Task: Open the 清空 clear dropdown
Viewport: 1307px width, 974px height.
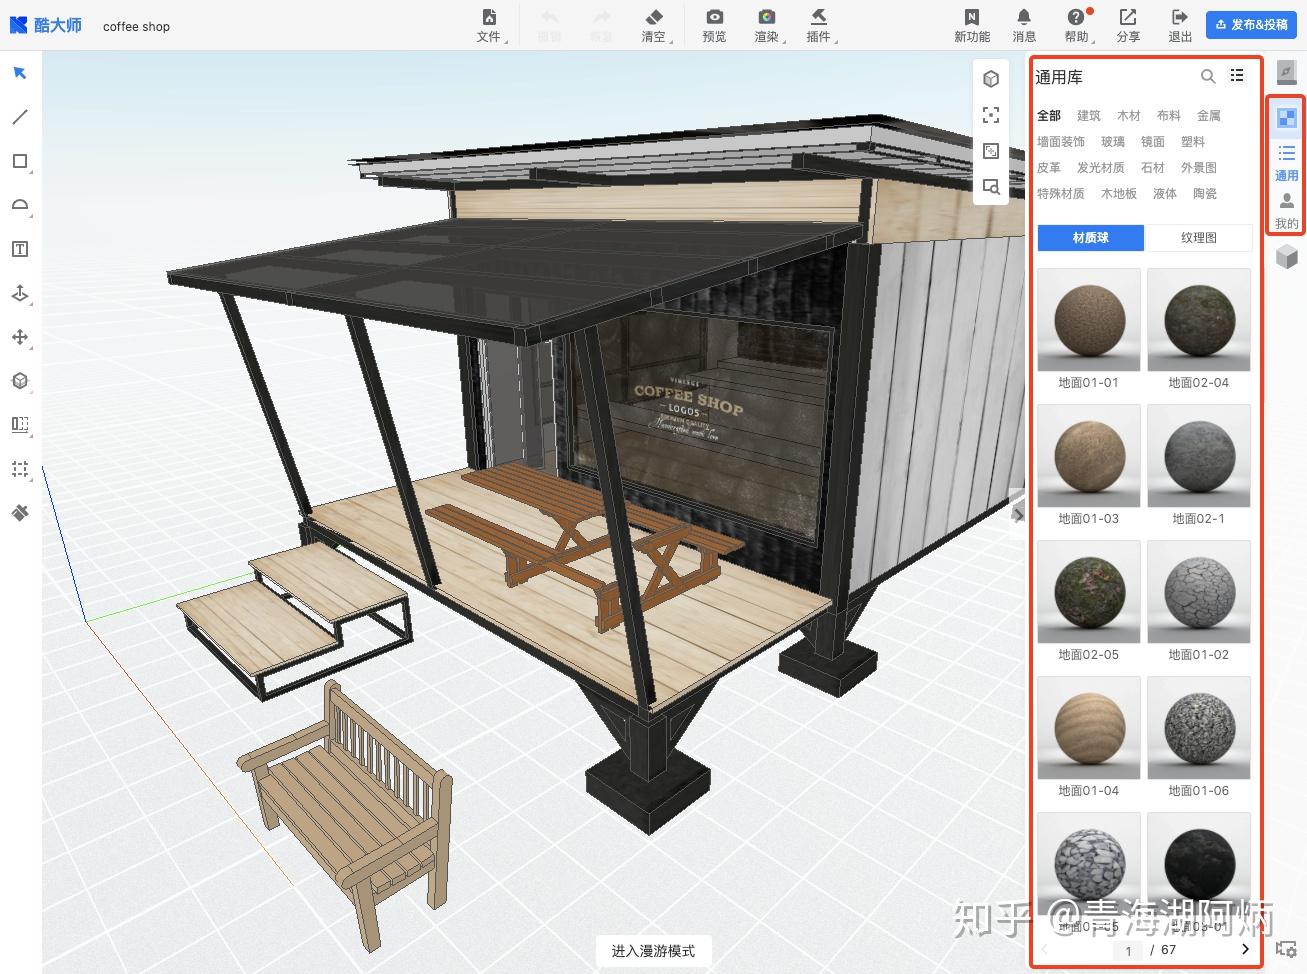Action: [x=654, y=26]
